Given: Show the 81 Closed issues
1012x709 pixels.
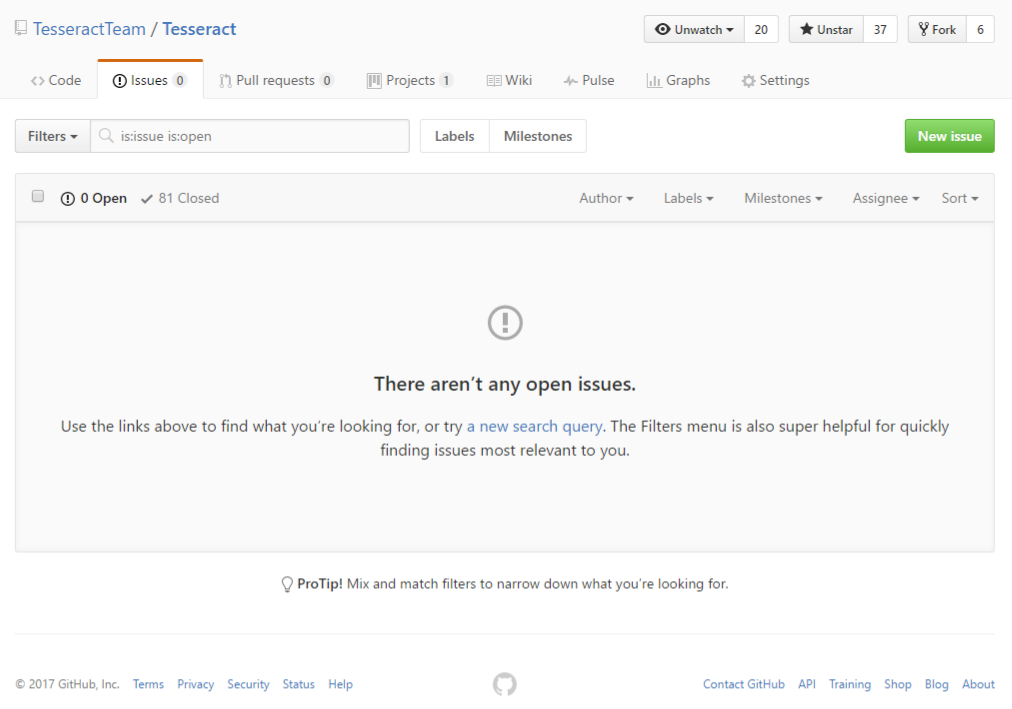Looking at the screenshot, I should pos(180,198).
